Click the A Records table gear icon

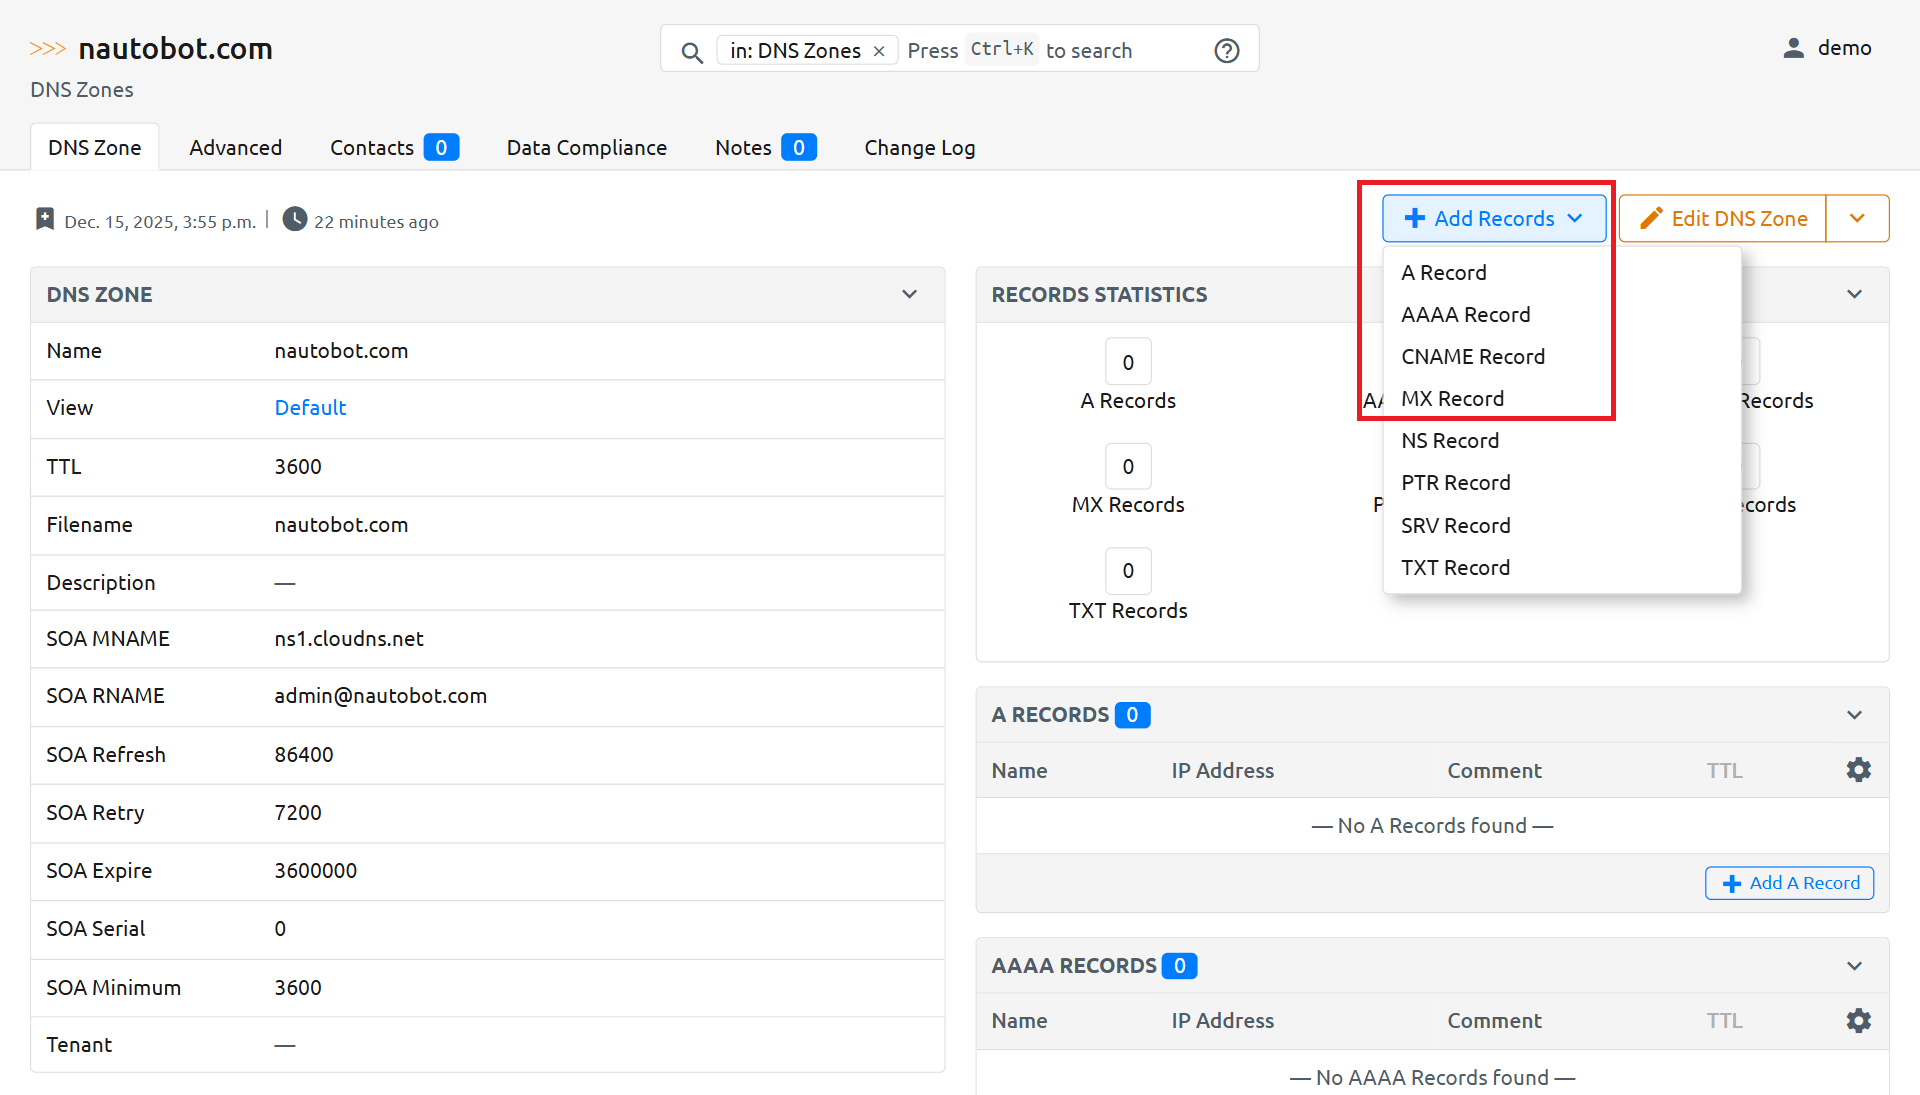coord(1858,770)
